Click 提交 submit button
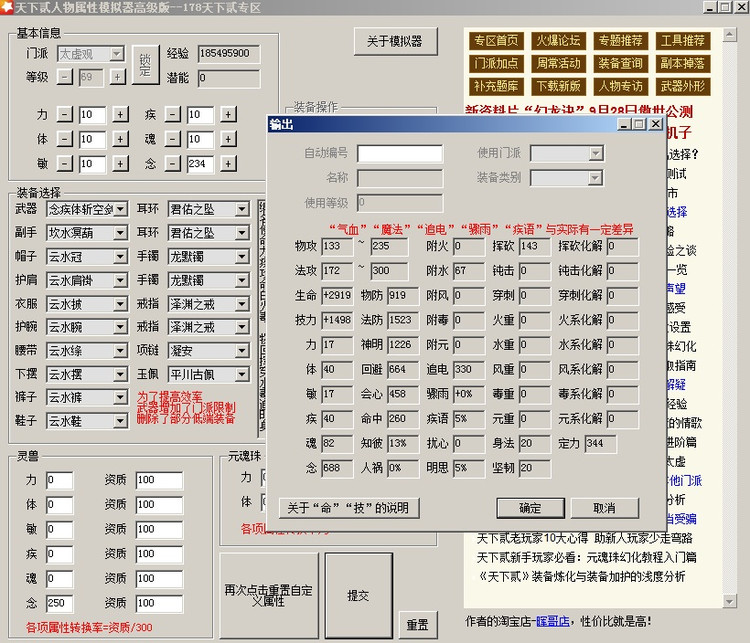750x643 pixels. (358, 595)
